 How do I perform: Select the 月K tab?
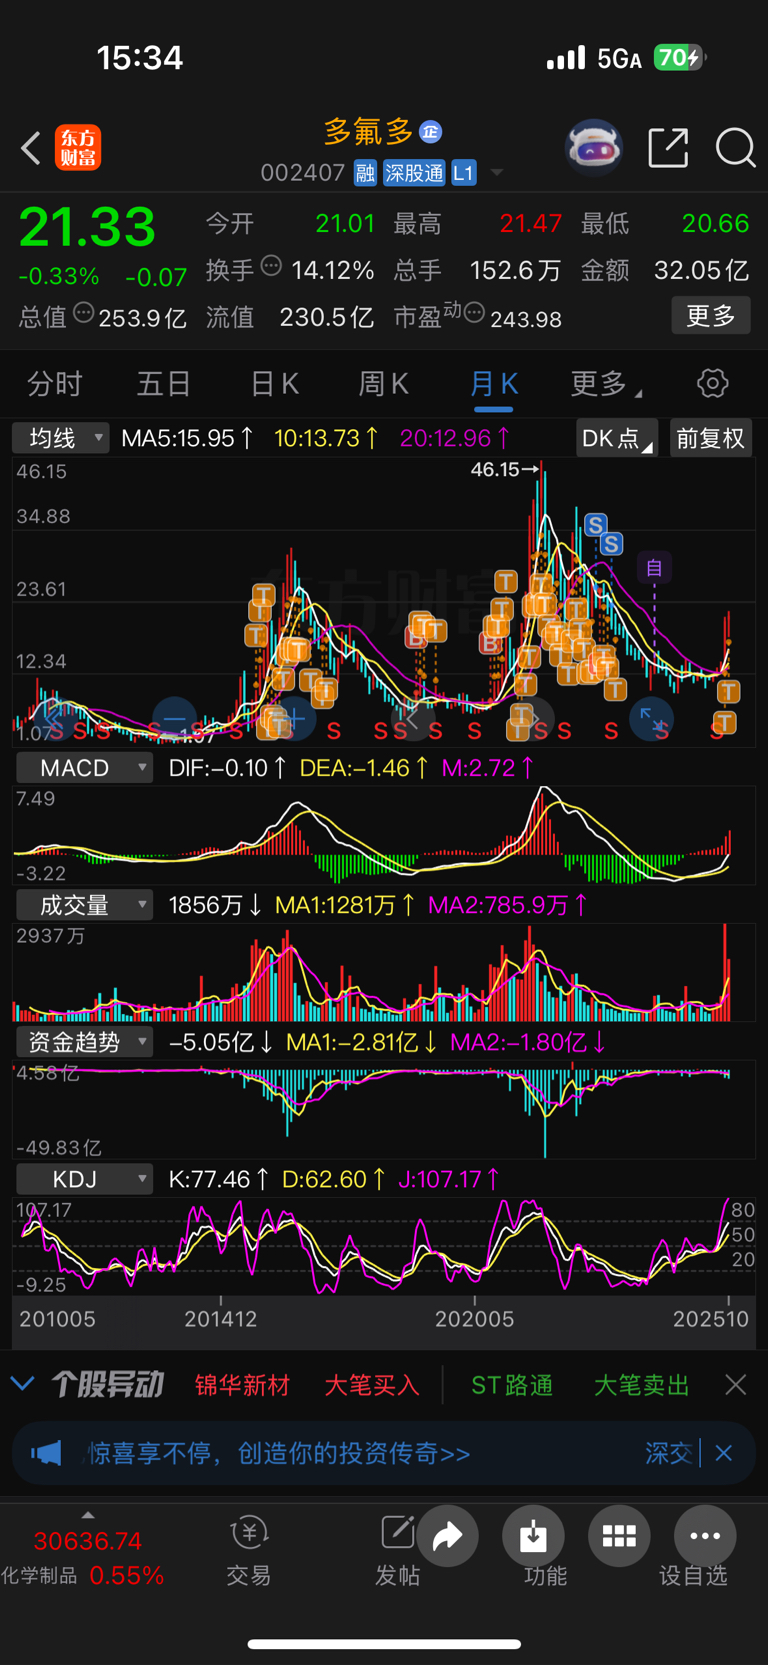pos(494,384)
